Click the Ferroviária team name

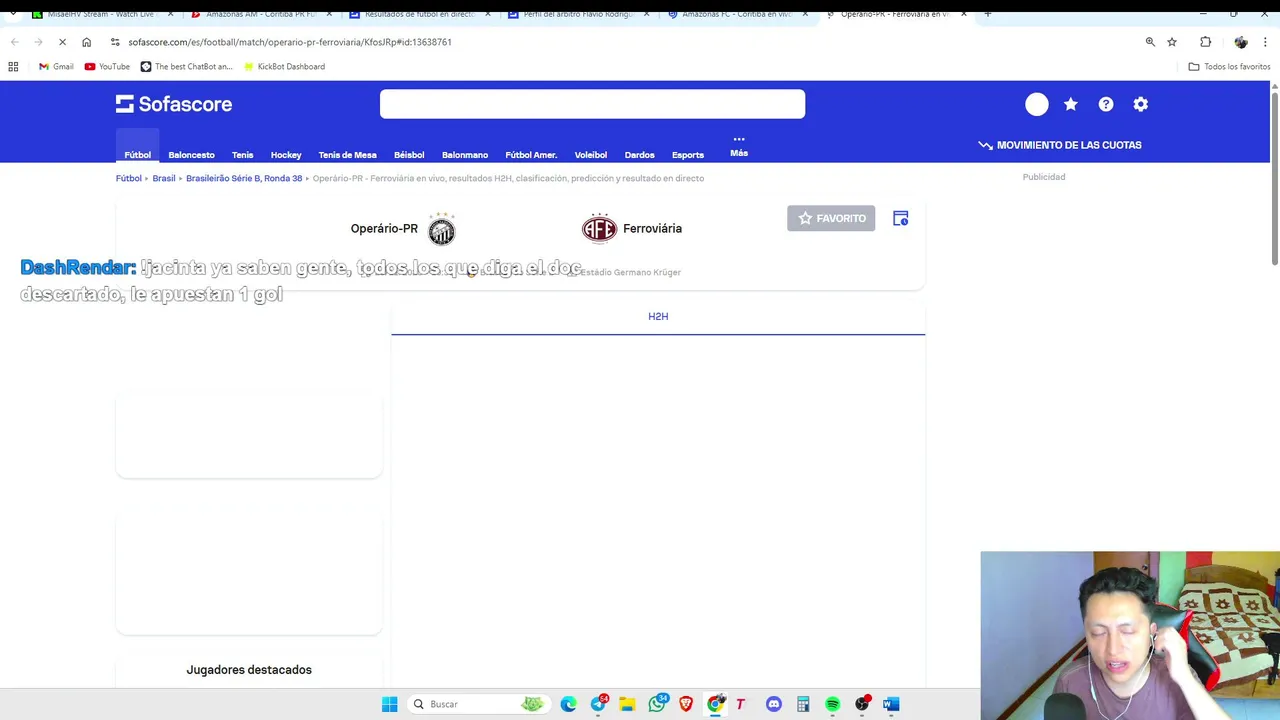[652, 228]
